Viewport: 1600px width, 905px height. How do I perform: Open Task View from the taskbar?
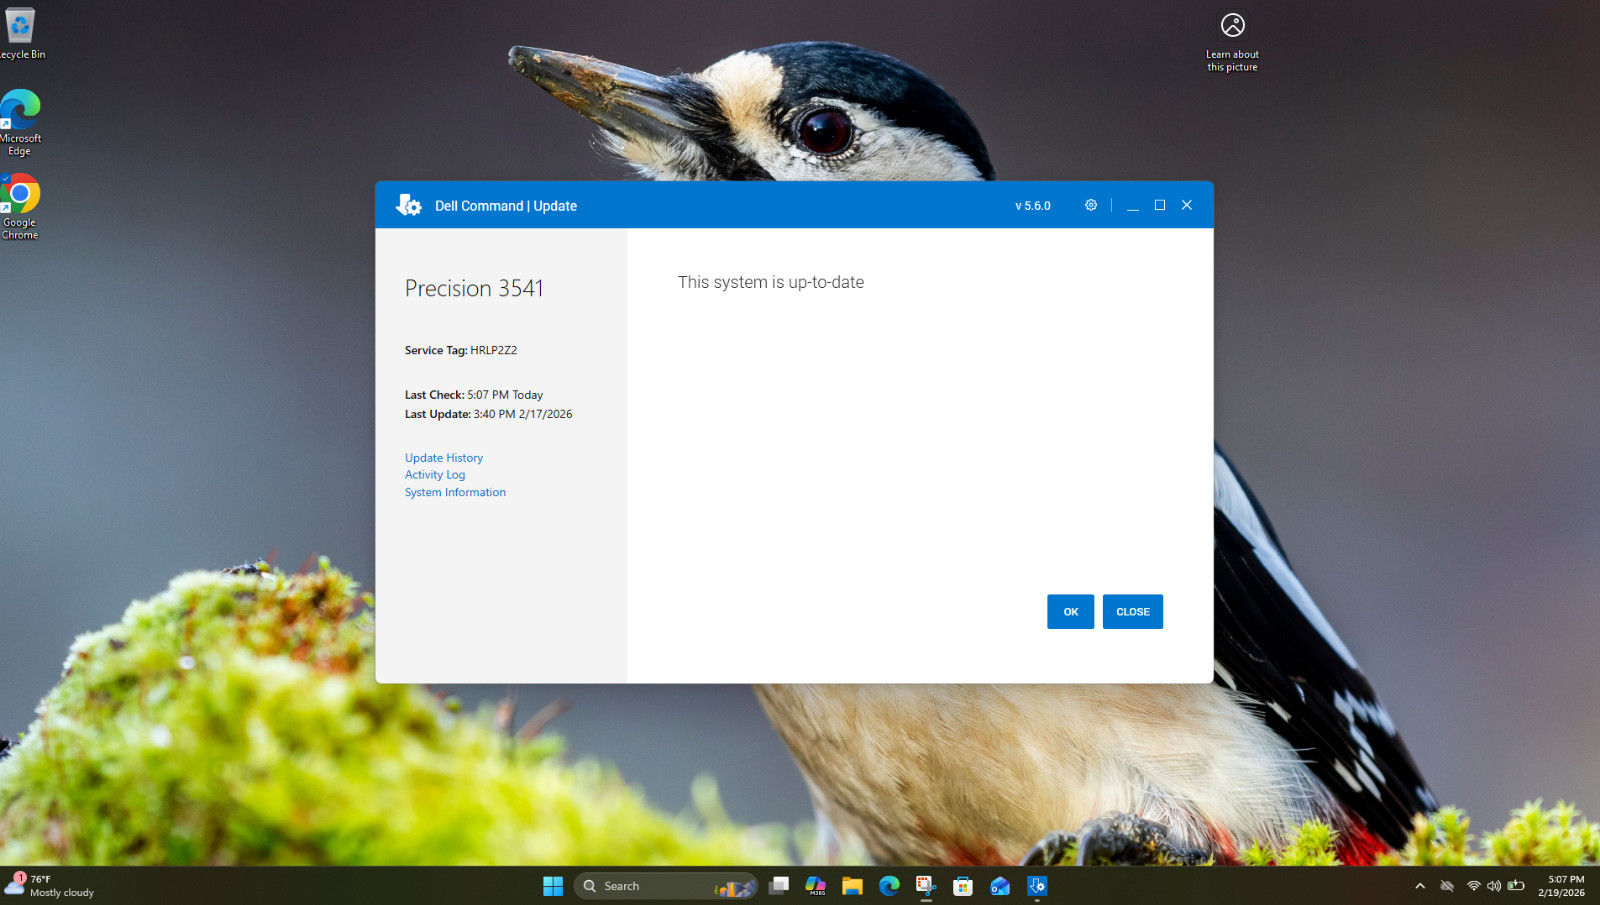pos(779,886)
